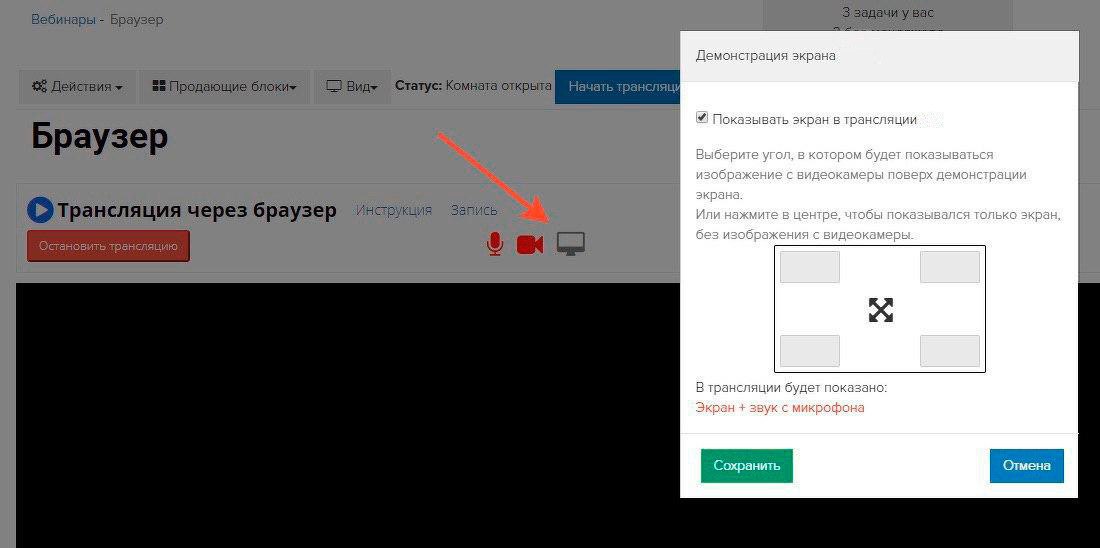Image resolution: width=1100 pixels, height=548 pixels.
Task: Click the green Сохранить button
Action: pyautogui.click(x=746, y=466)
